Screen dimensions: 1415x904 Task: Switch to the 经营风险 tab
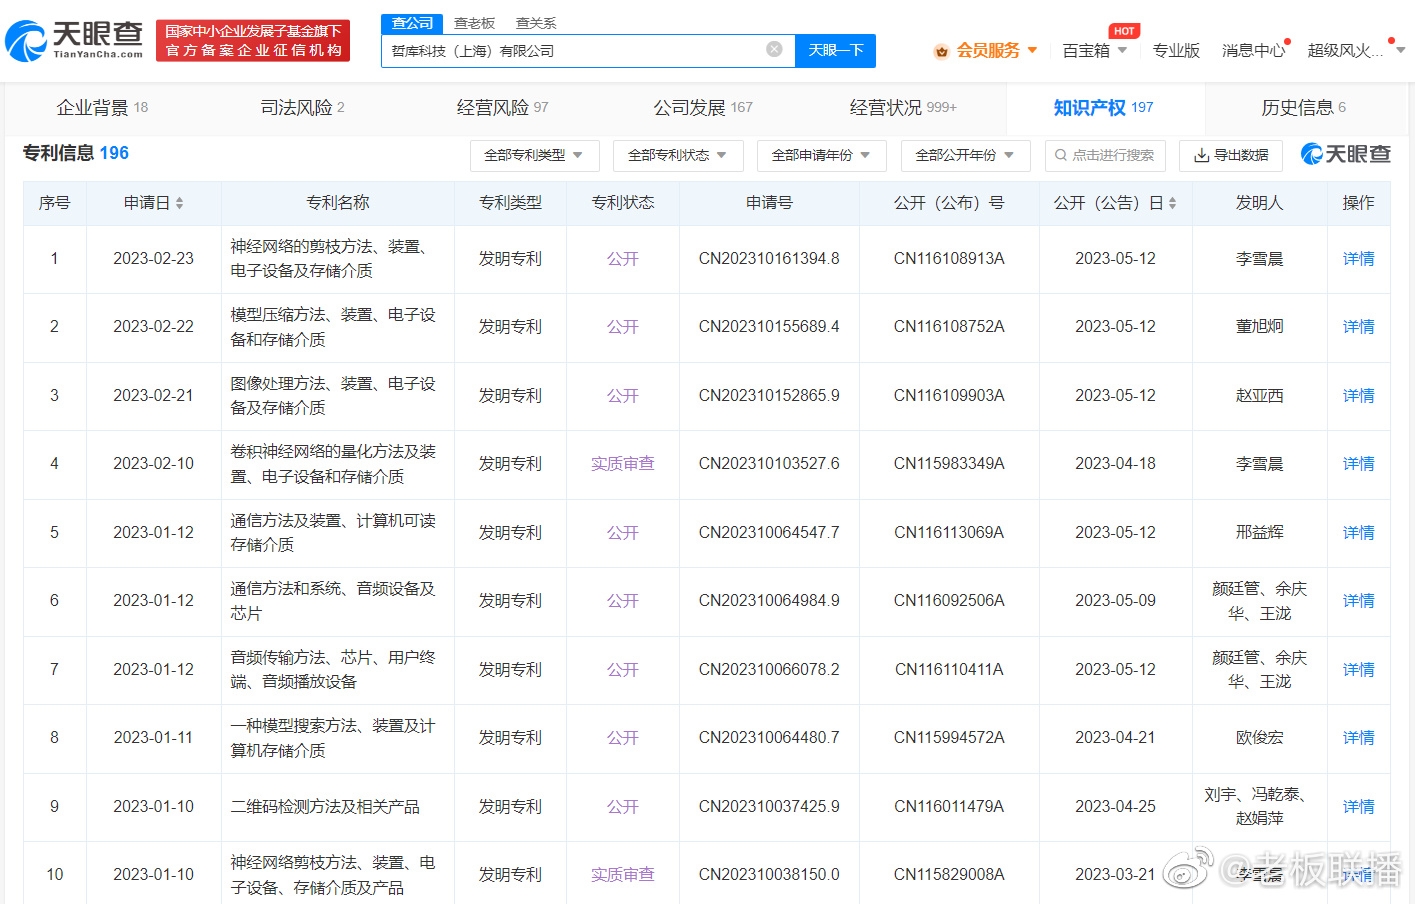click(x=502, y=107)
